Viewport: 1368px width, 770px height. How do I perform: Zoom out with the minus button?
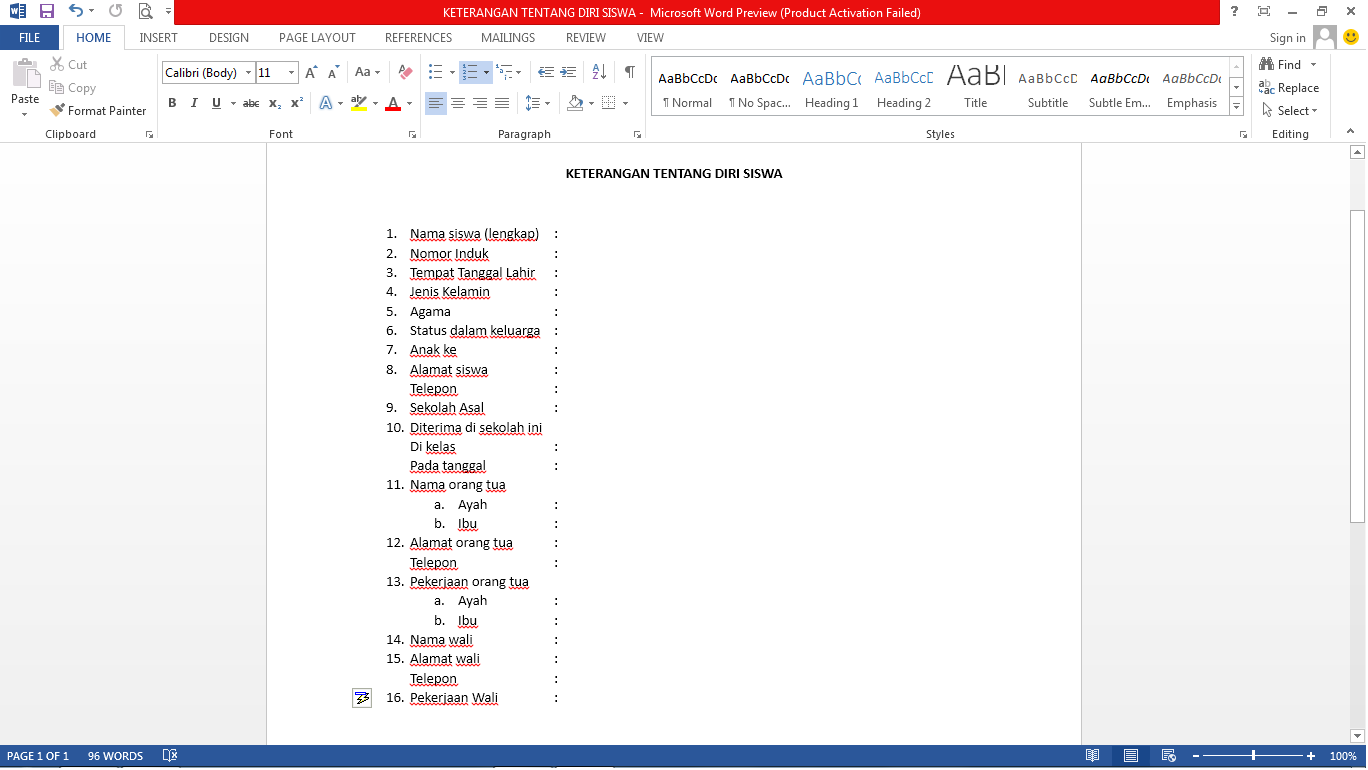(1196, 756)
